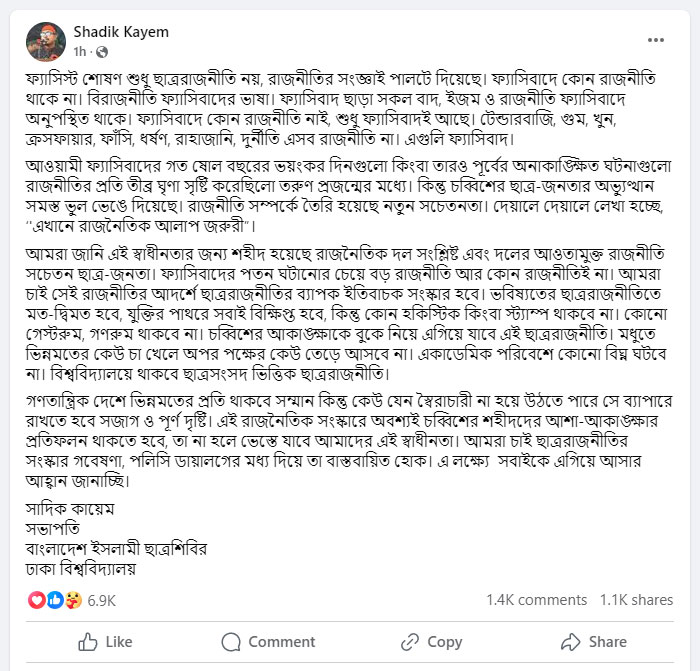Open the 1.4K comments
The width and height of the screenshot is (700, 671).
536,600
